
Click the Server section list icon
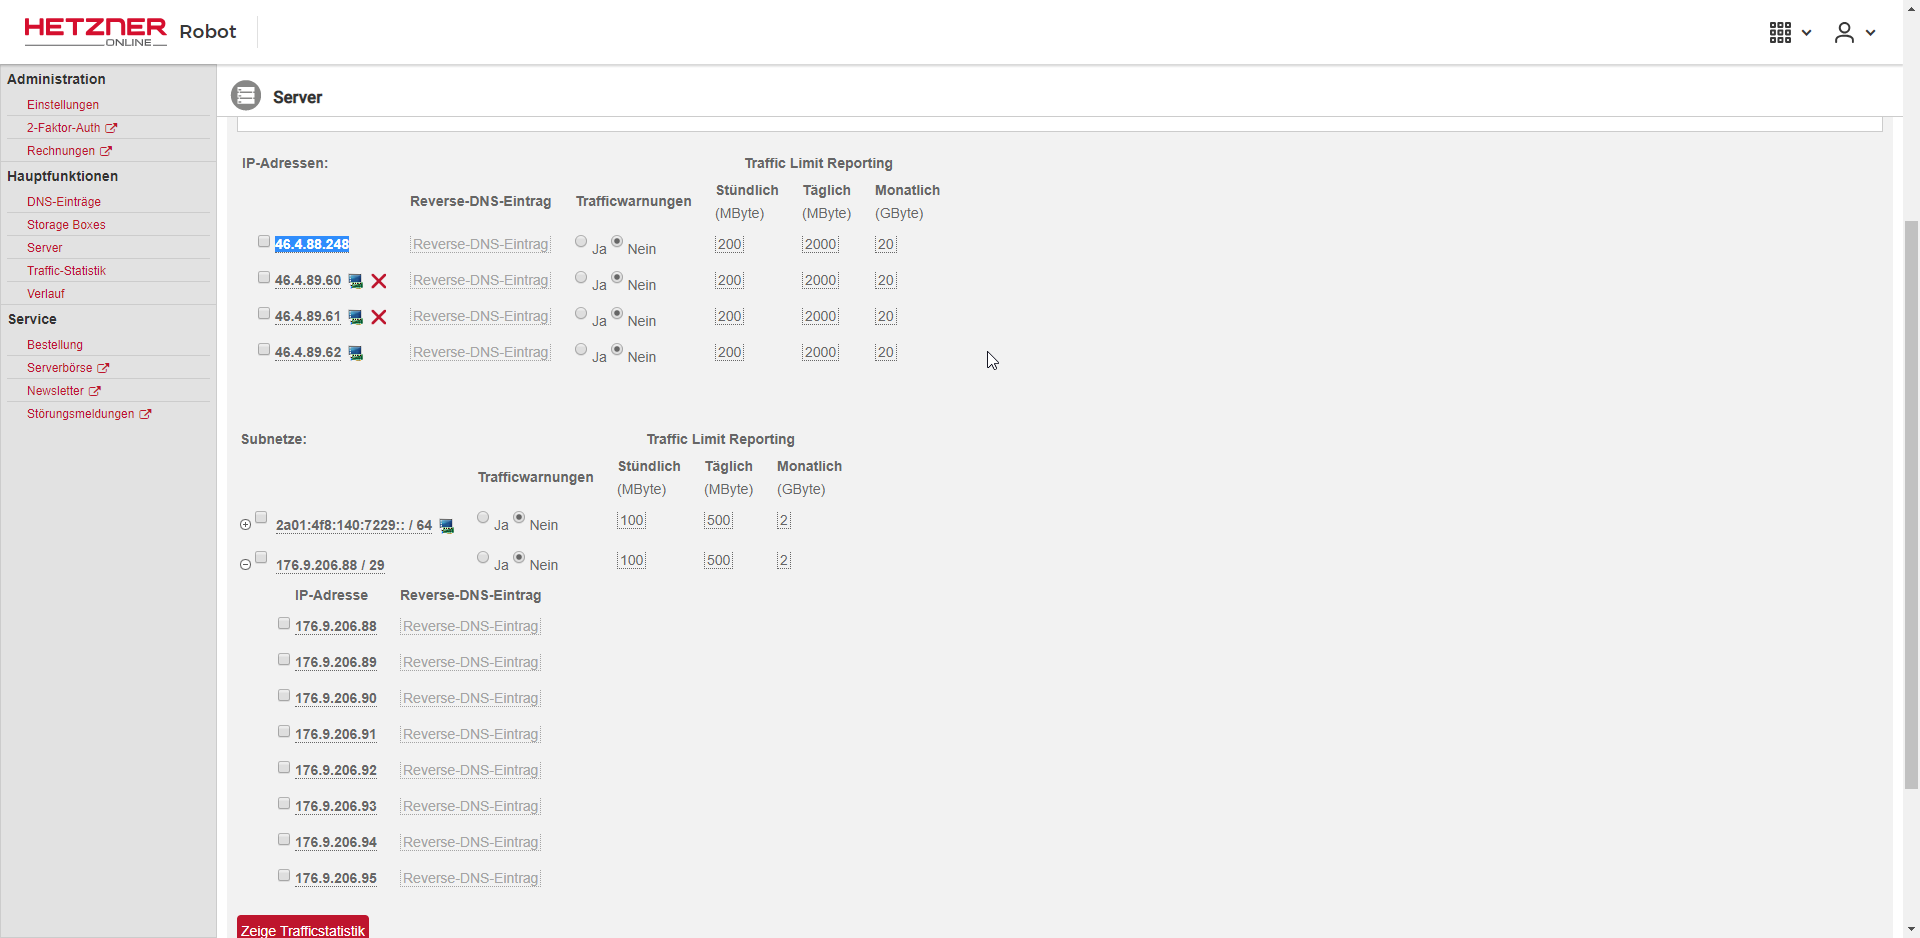click(x=246, y=96)
